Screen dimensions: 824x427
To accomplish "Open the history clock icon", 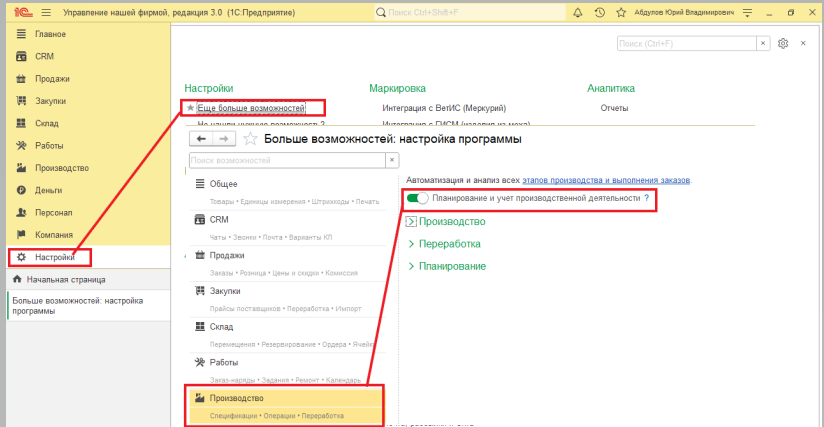I will (x=600, y=13).
